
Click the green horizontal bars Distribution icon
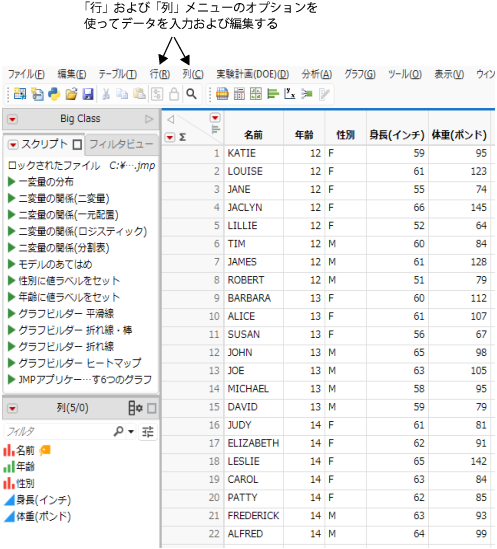coord(273,94)
